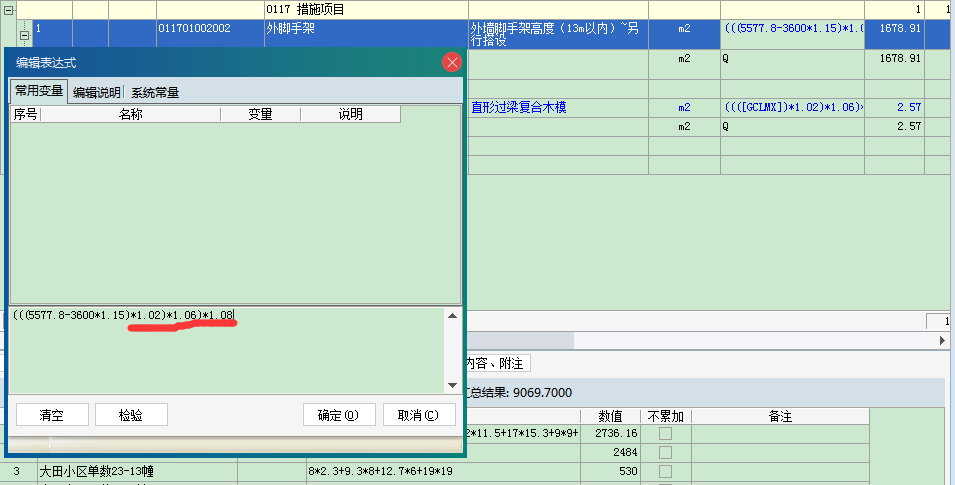Image resolution: width=955 pixels, height=485 pixels.
Task: Close the 编辑表达式 dialog
Action: 451,62
